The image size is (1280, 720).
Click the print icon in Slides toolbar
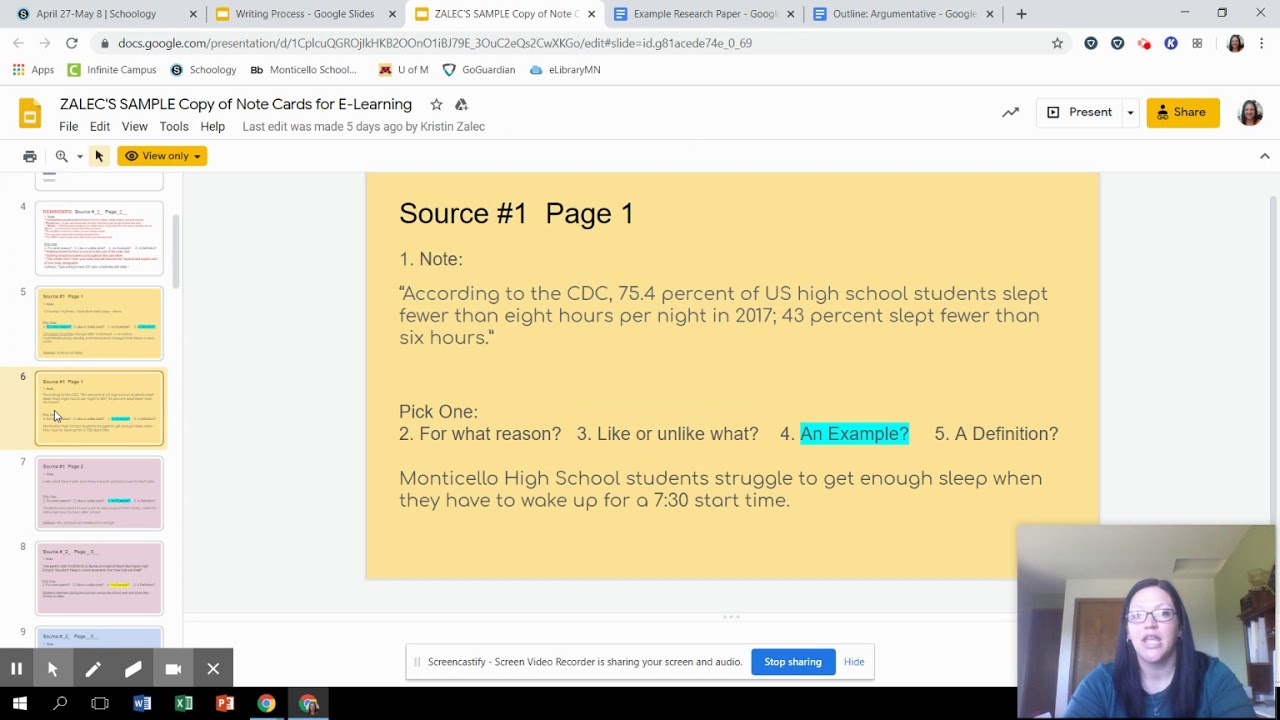click(30, 156)
